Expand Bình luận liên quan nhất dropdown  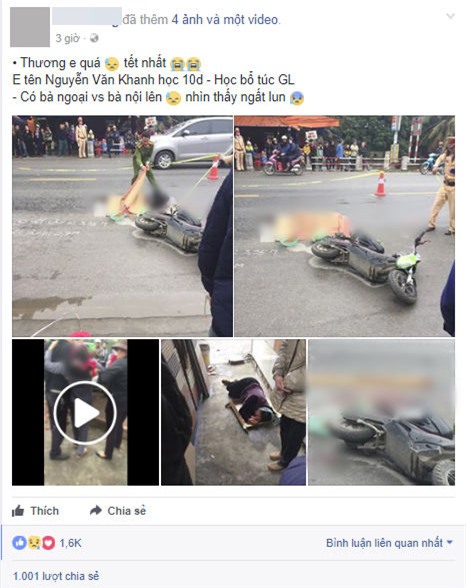[389, 543]
